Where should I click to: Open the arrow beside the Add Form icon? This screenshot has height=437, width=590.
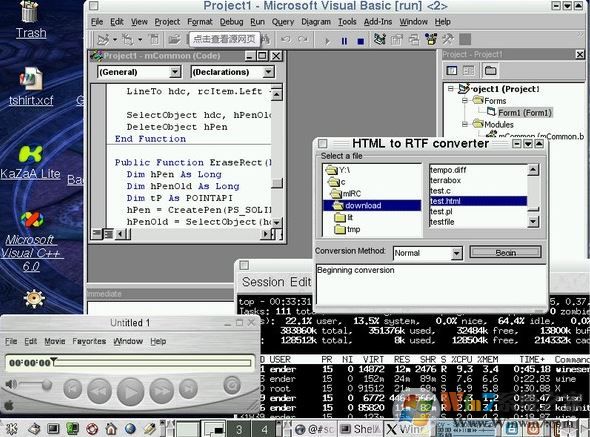140,40
